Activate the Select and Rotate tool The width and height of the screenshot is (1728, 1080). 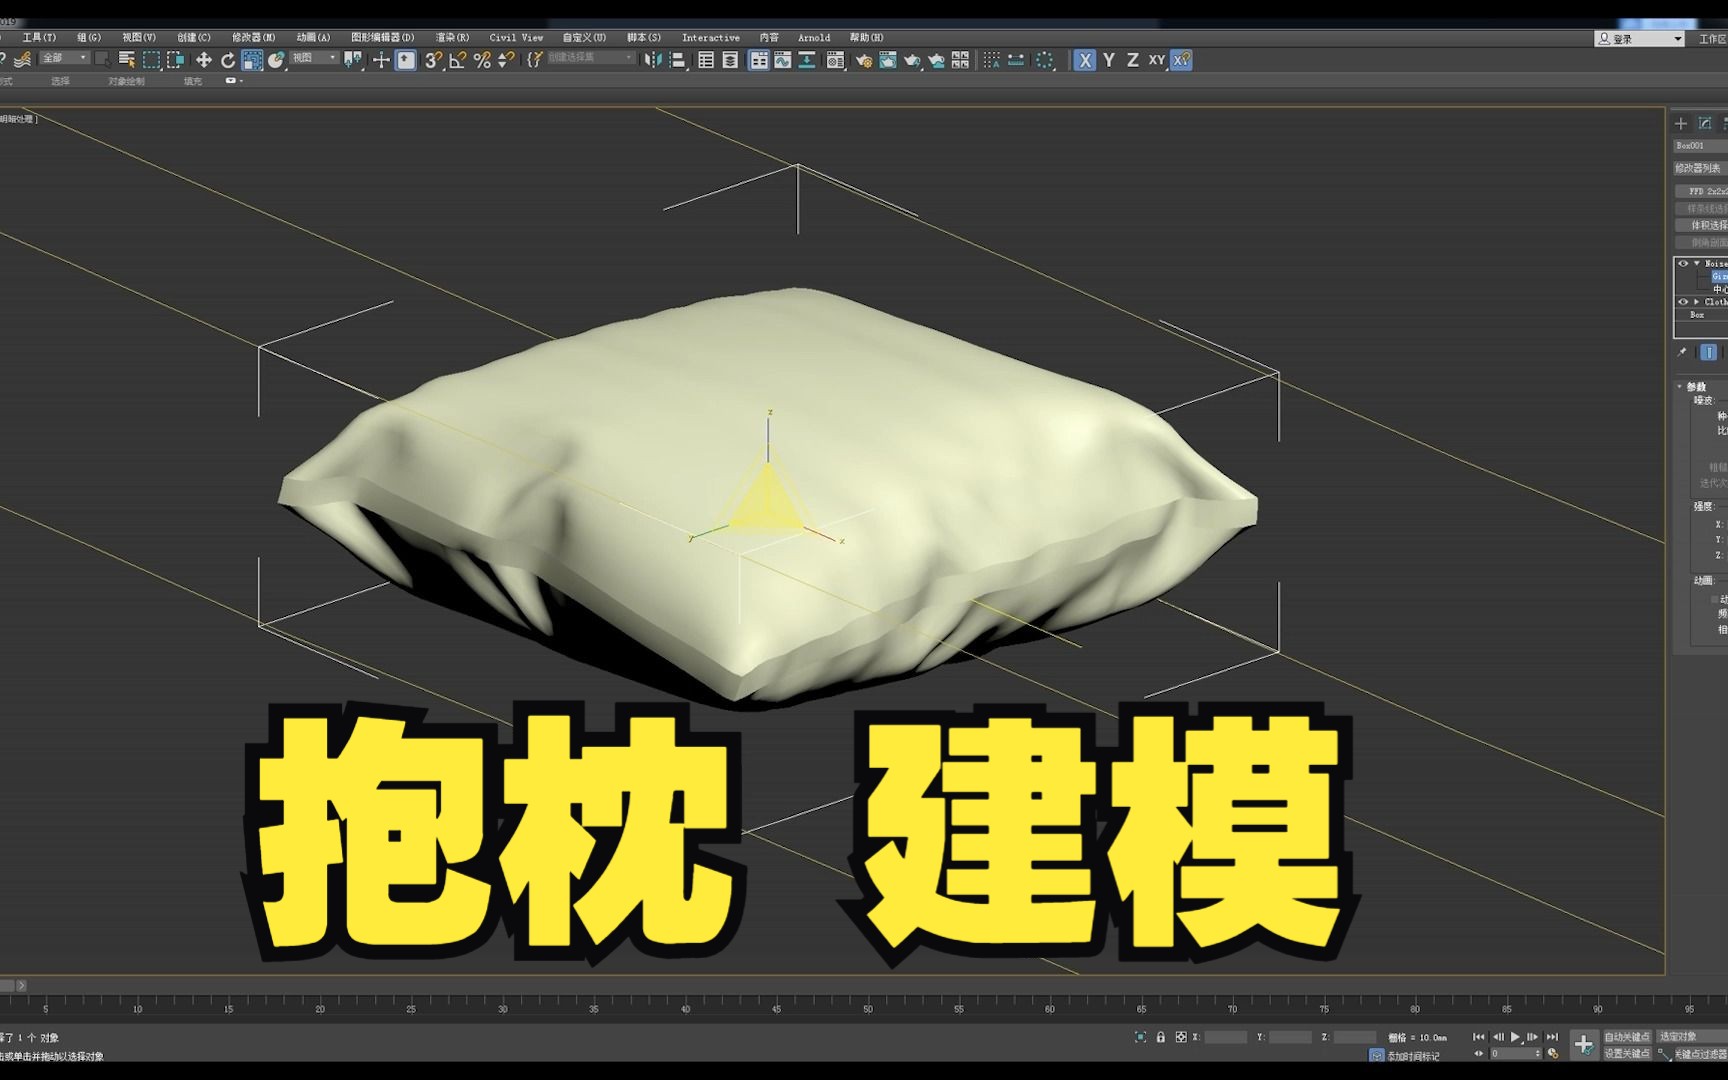229,60
